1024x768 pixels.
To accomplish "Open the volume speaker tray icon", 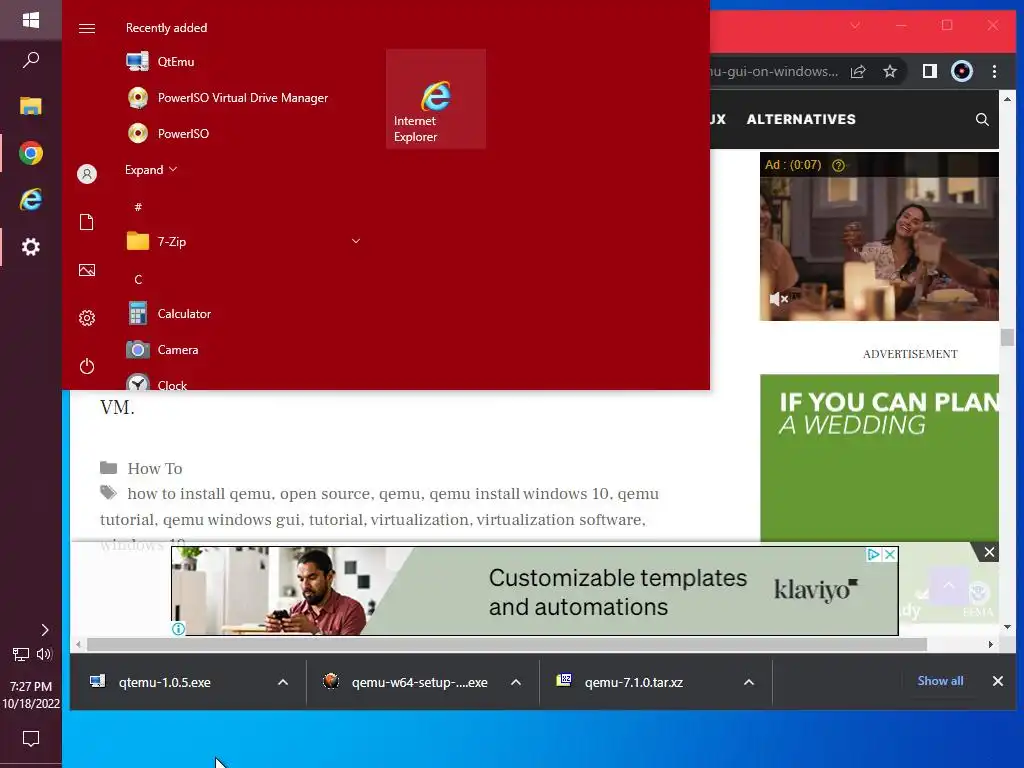I will [x=44, y=654].
